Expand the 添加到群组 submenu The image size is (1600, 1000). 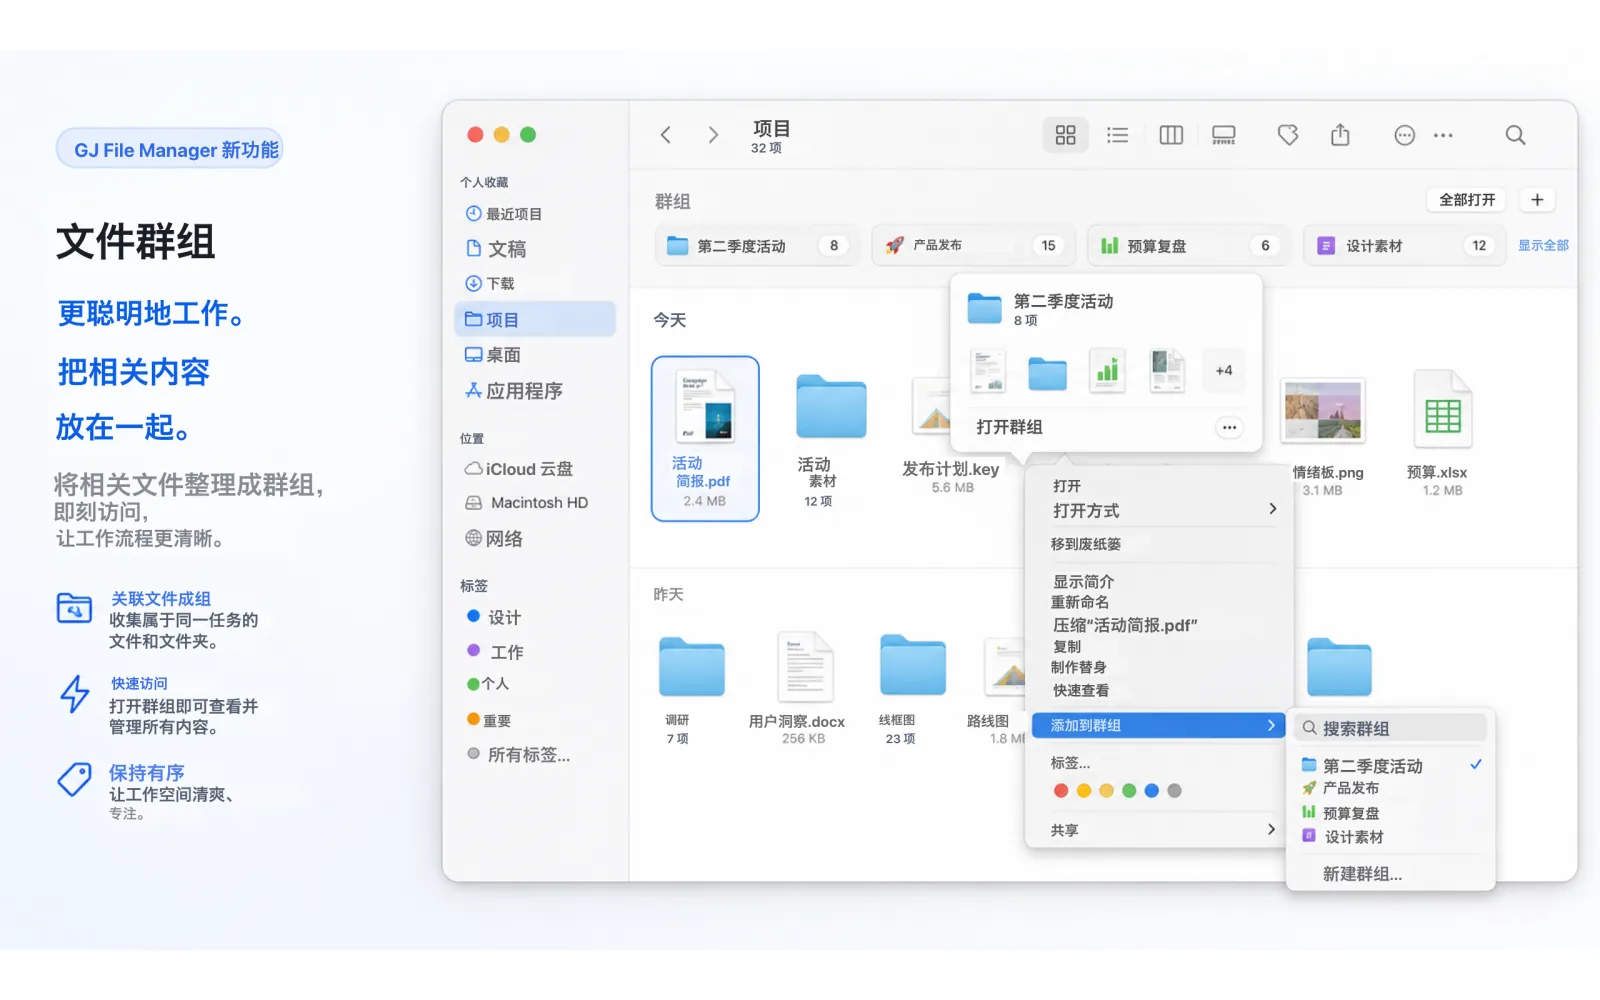point(1160,725)
